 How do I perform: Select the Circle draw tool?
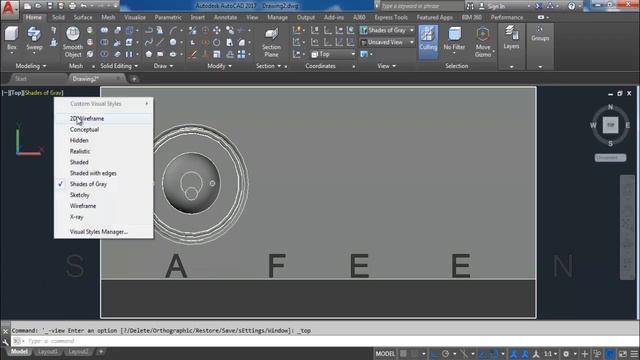point(173,42)
